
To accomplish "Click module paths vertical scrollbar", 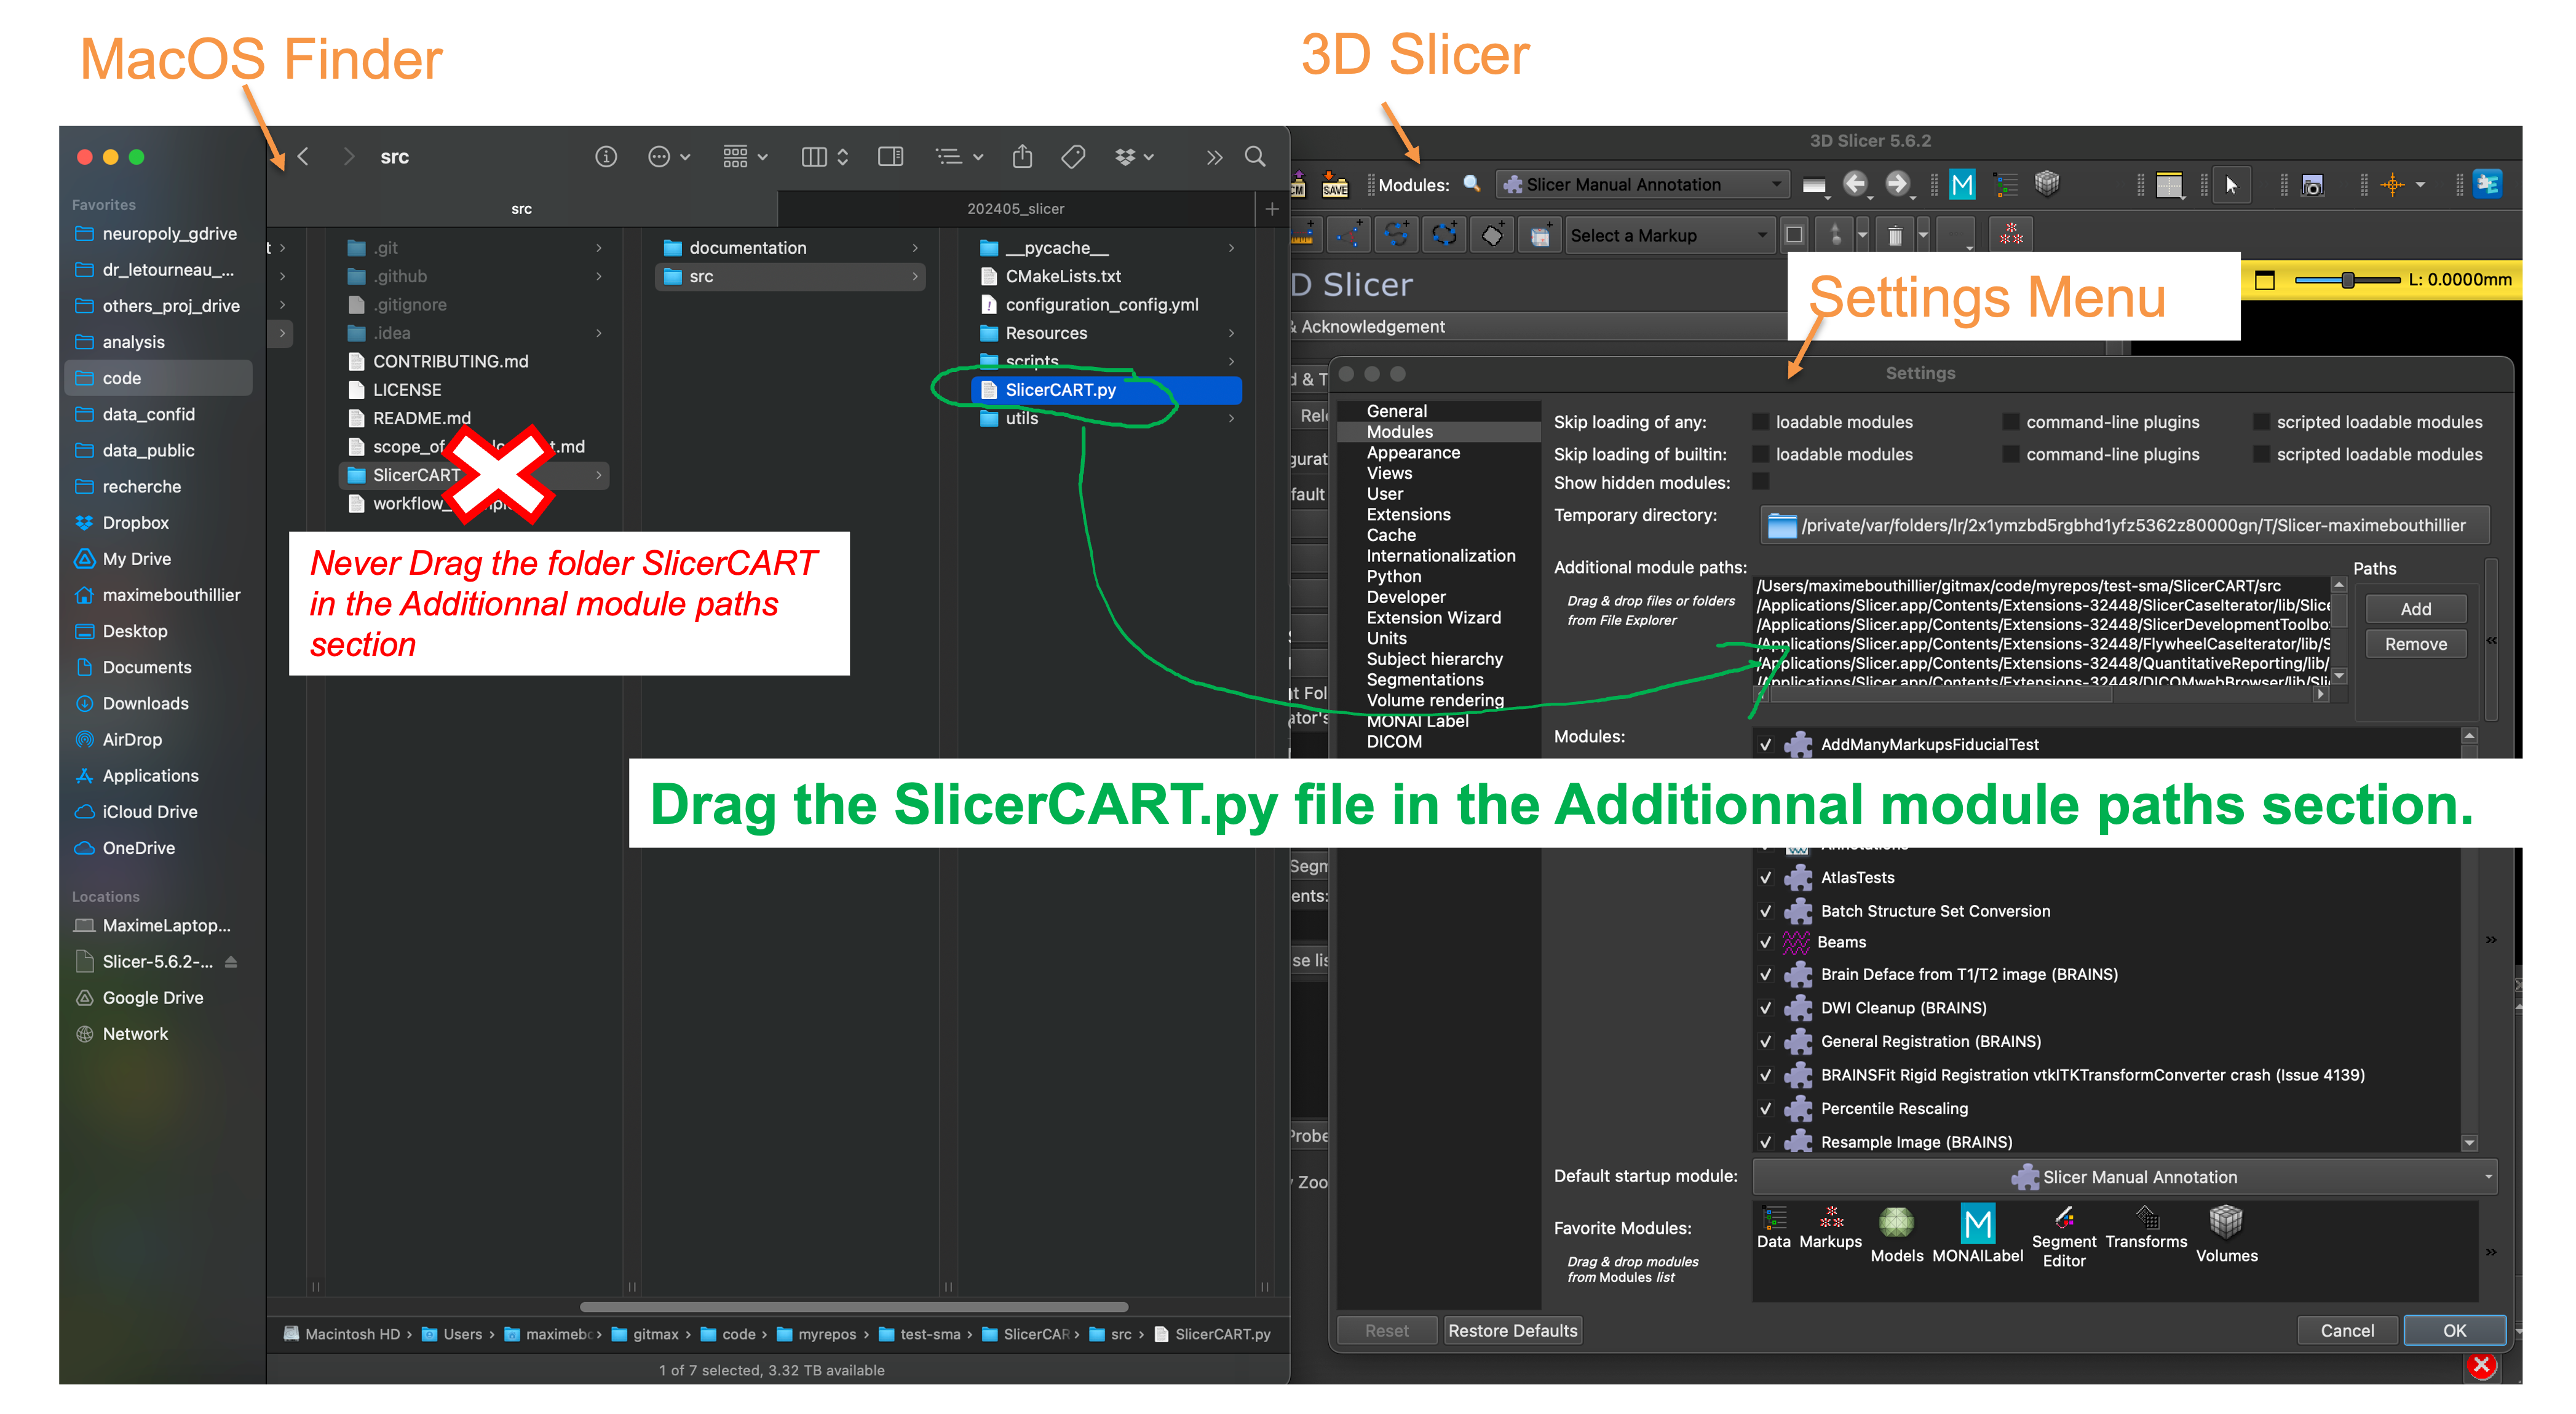I will 2339,630.
